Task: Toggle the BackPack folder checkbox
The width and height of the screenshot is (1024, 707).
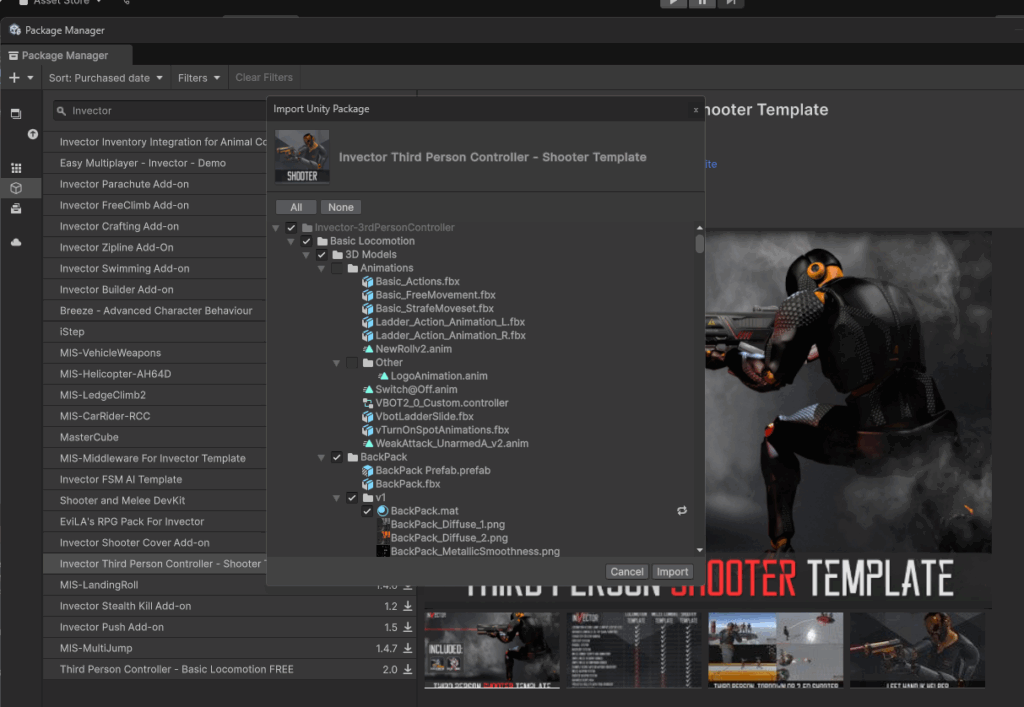Action: 336,457
